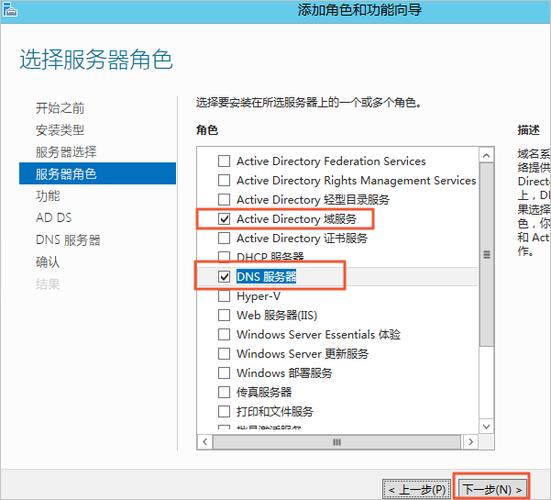Check Windows Server 更新服务 checkbox
Image resolution: width=551 pixels, height=500 pixels.
(224, 353)
